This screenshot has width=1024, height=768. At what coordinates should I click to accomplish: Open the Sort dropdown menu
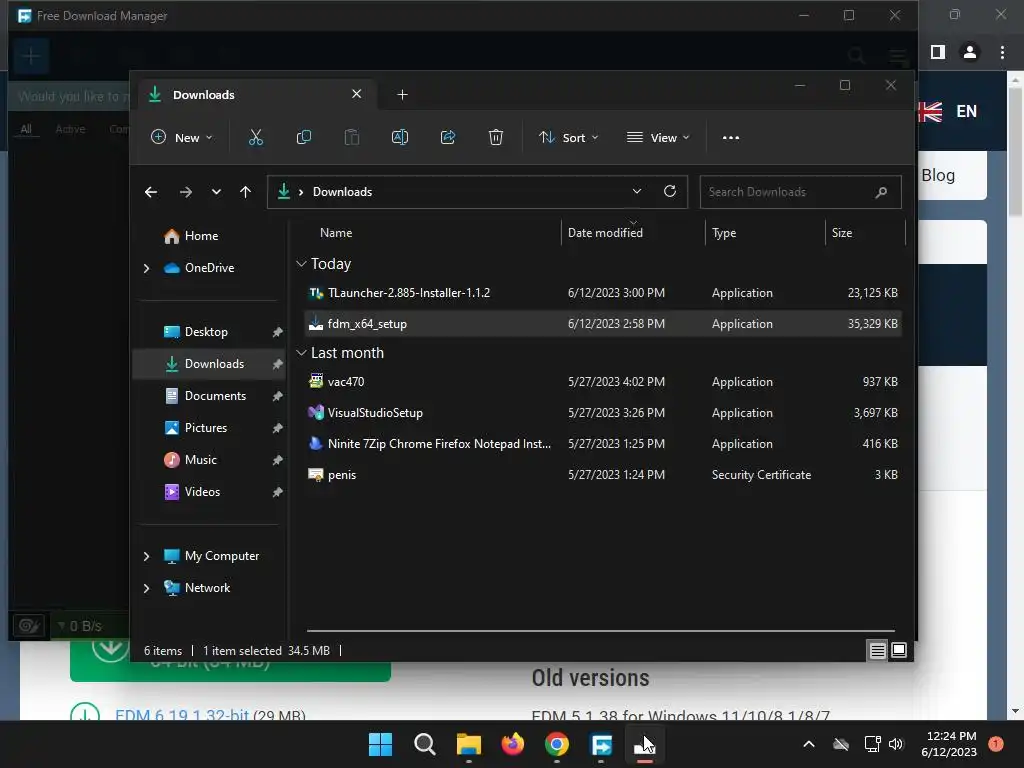click(x=568, y=138)
